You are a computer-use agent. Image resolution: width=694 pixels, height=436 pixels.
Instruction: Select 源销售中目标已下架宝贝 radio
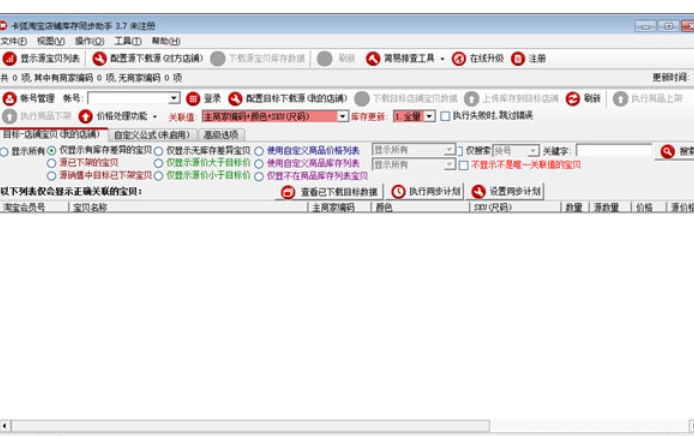(x=51, y=176)
